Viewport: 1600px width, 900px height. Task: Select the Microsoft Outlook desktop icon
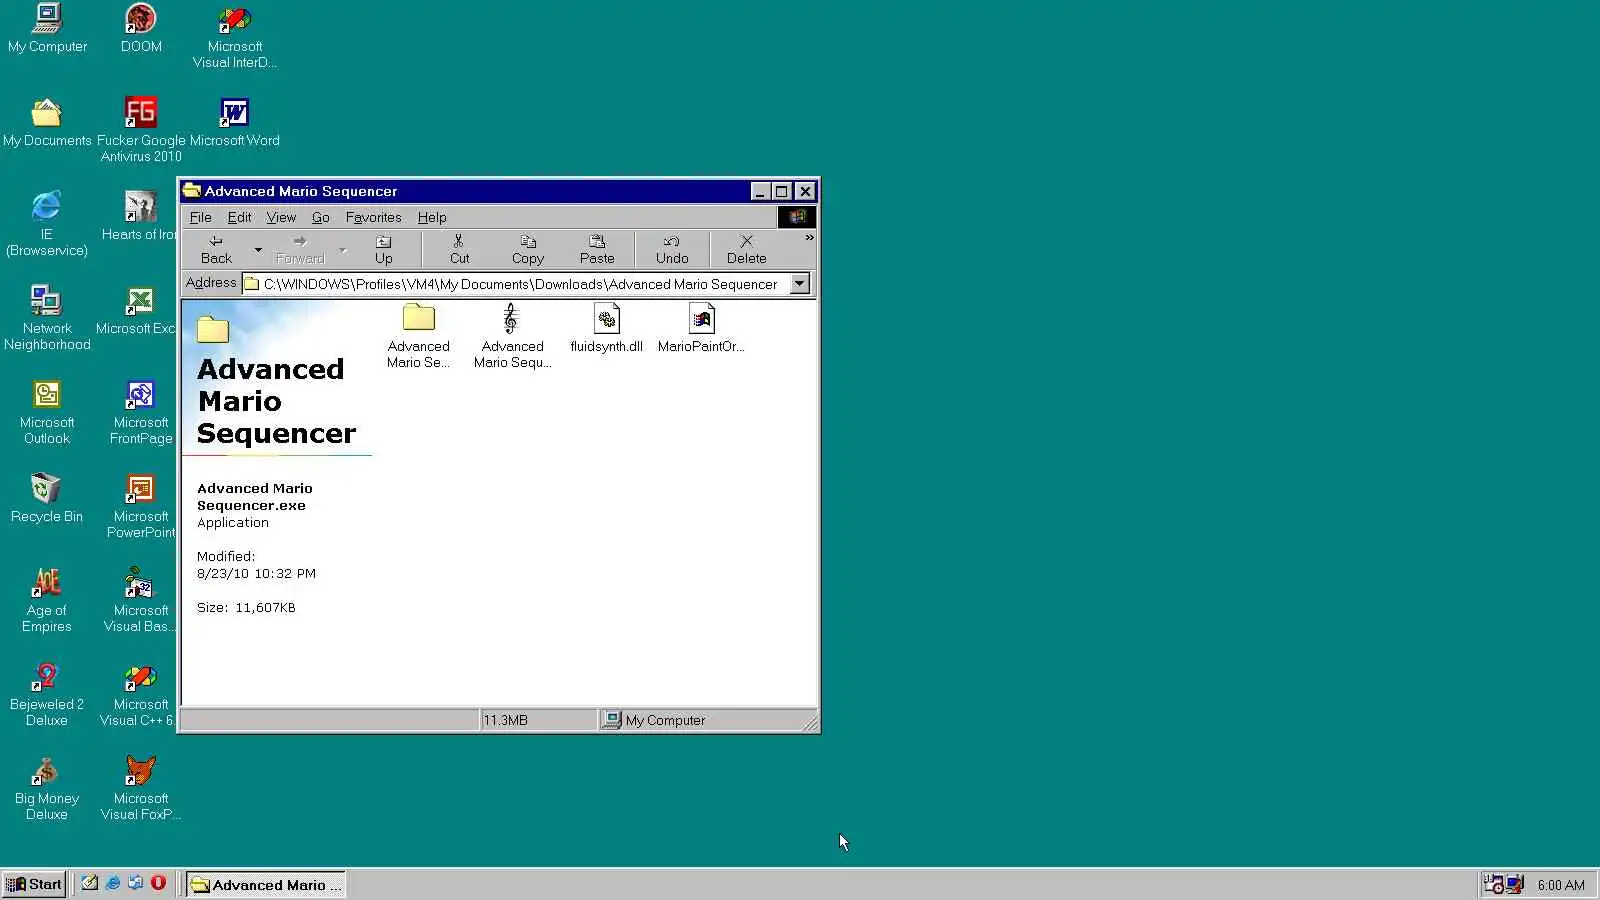click(47, 412)
